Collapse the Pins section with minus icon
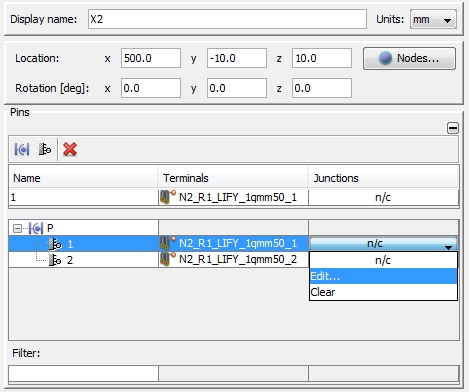The height and width of the screenshot is (392, 469). coord(453,128)
